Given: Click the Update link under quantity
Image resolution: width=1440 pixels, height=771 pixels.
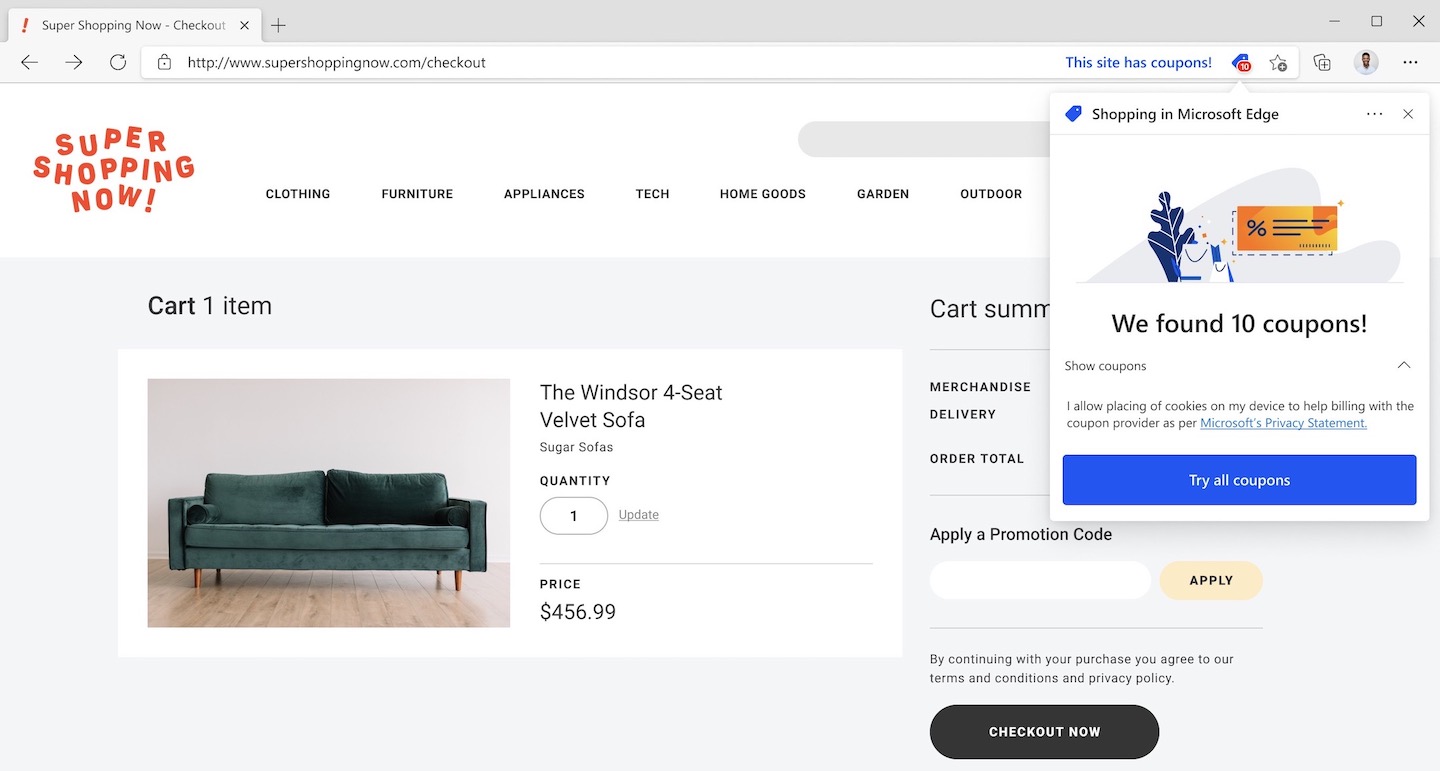Looking at the screenshot, I should [638, 514].
